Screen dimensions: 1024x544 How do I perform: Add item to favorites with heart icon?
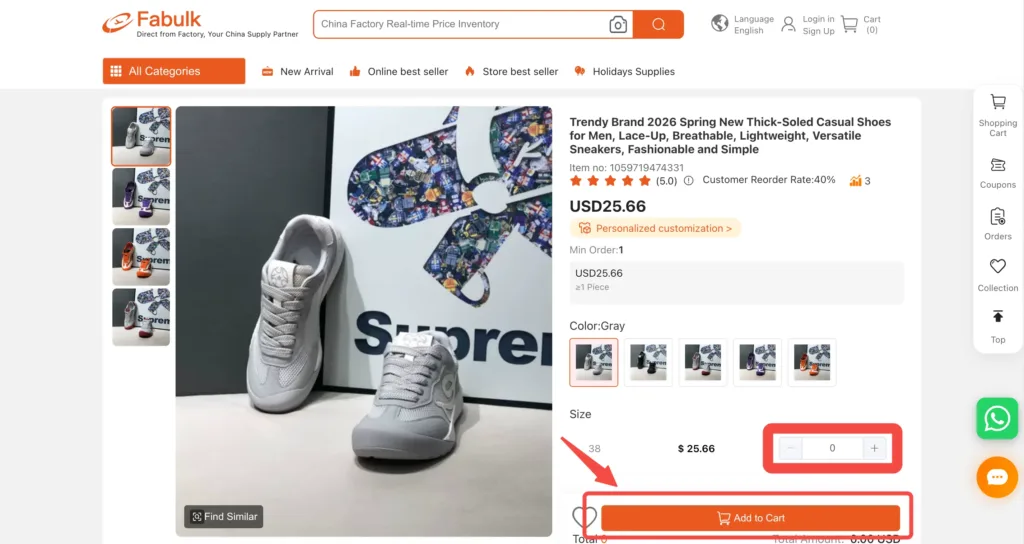(x=584, y=517)
